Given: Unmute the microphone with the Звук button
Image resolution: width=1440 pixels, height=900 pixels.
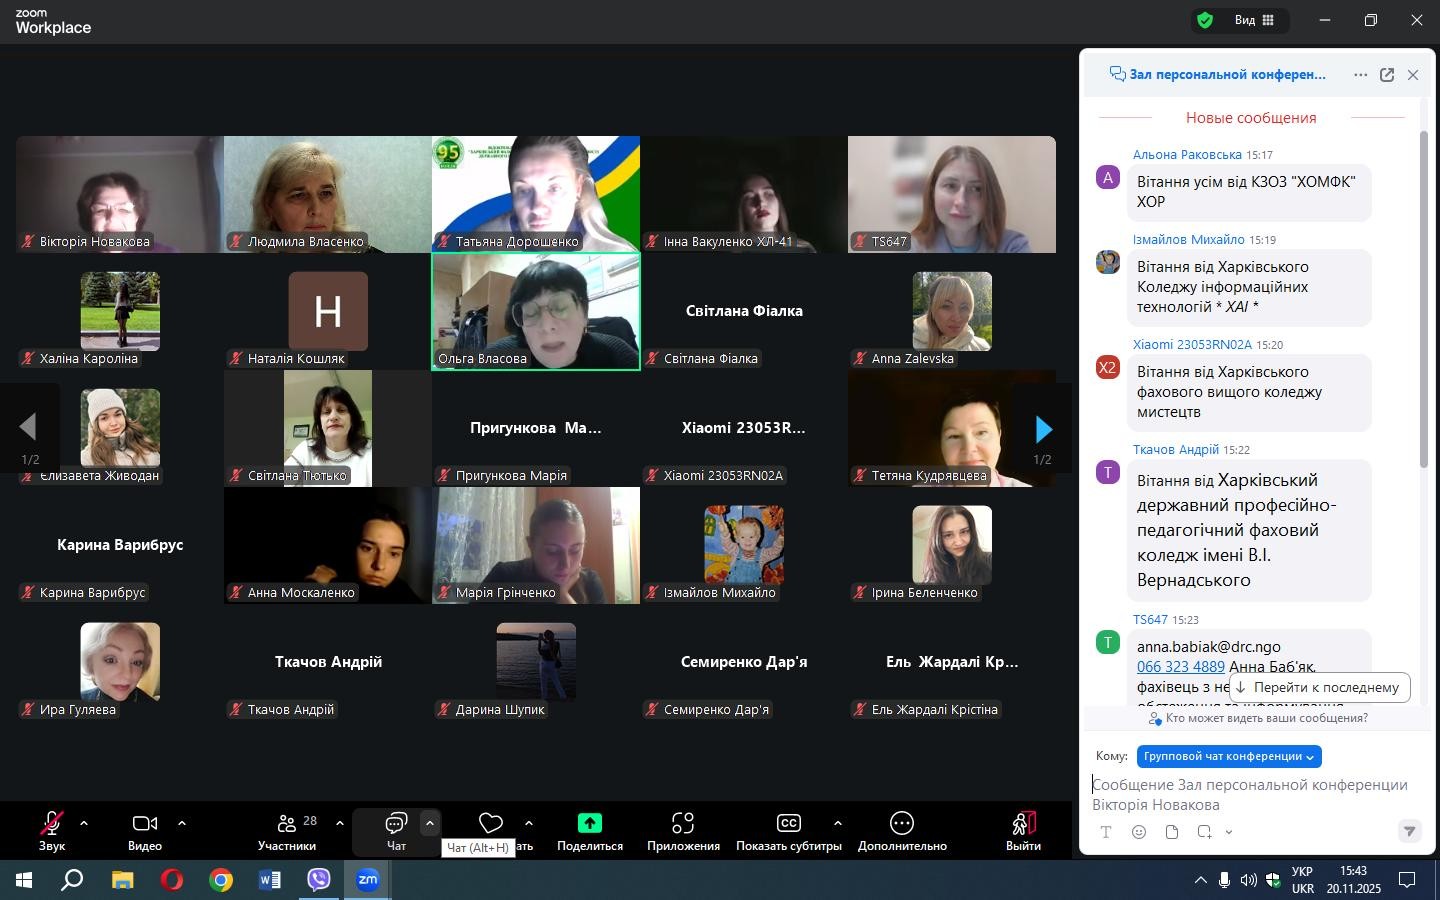Looking at the screenshot, I should point(52,830).
